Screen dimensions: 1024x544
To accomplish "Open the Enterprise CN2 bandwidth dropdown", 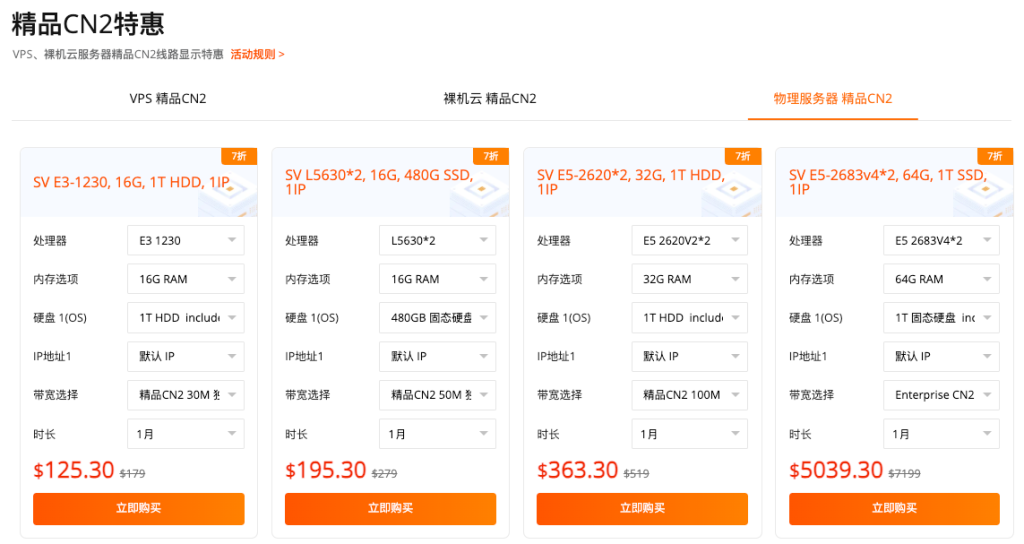I will click(941, 395).
